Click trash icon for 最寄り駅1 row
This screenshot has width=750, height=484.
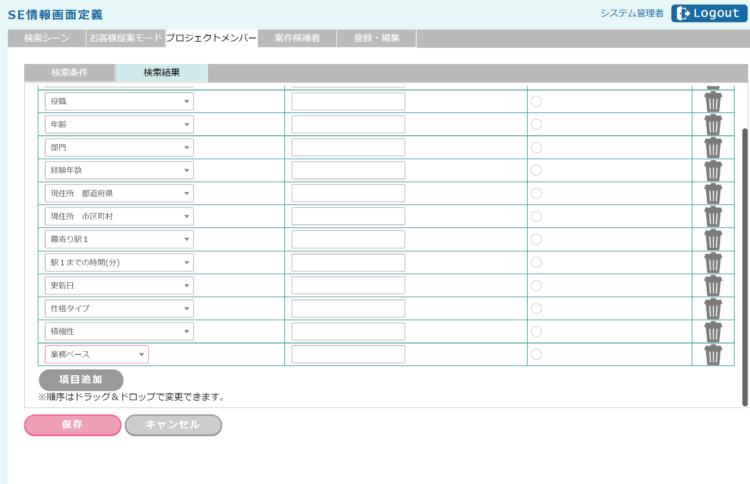(x=713, y=239)
